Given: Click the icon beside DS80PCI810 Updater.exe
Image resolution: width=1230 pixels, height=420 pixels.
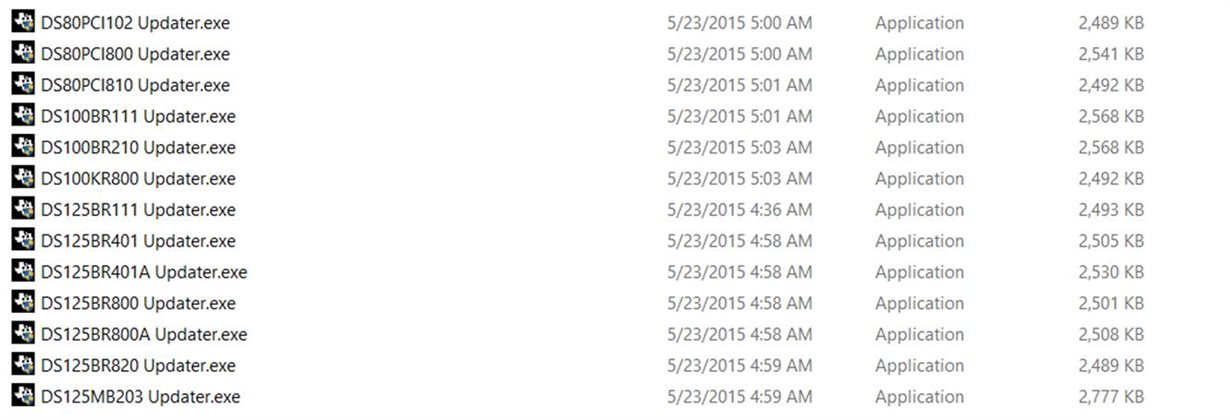Looking at the screenshot, I should 23,84.
